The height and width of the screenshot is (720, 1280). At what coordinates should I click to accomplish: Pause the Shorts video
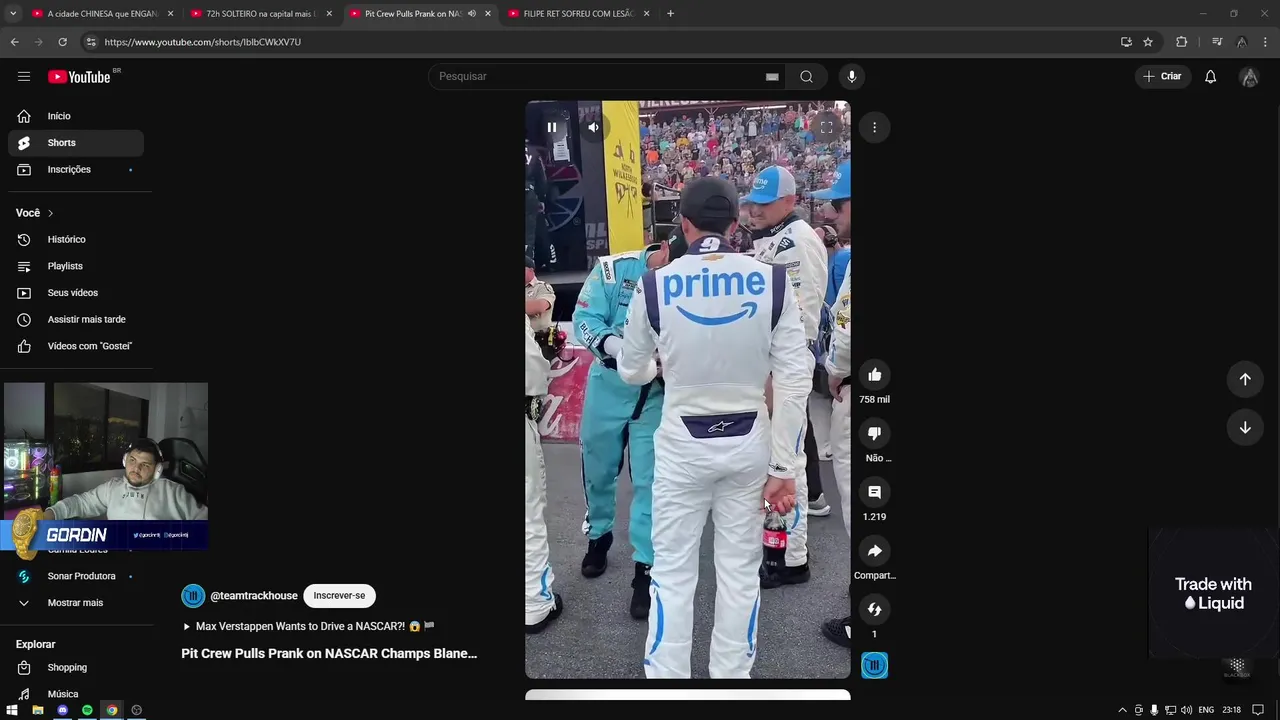(x=552, y=127)
